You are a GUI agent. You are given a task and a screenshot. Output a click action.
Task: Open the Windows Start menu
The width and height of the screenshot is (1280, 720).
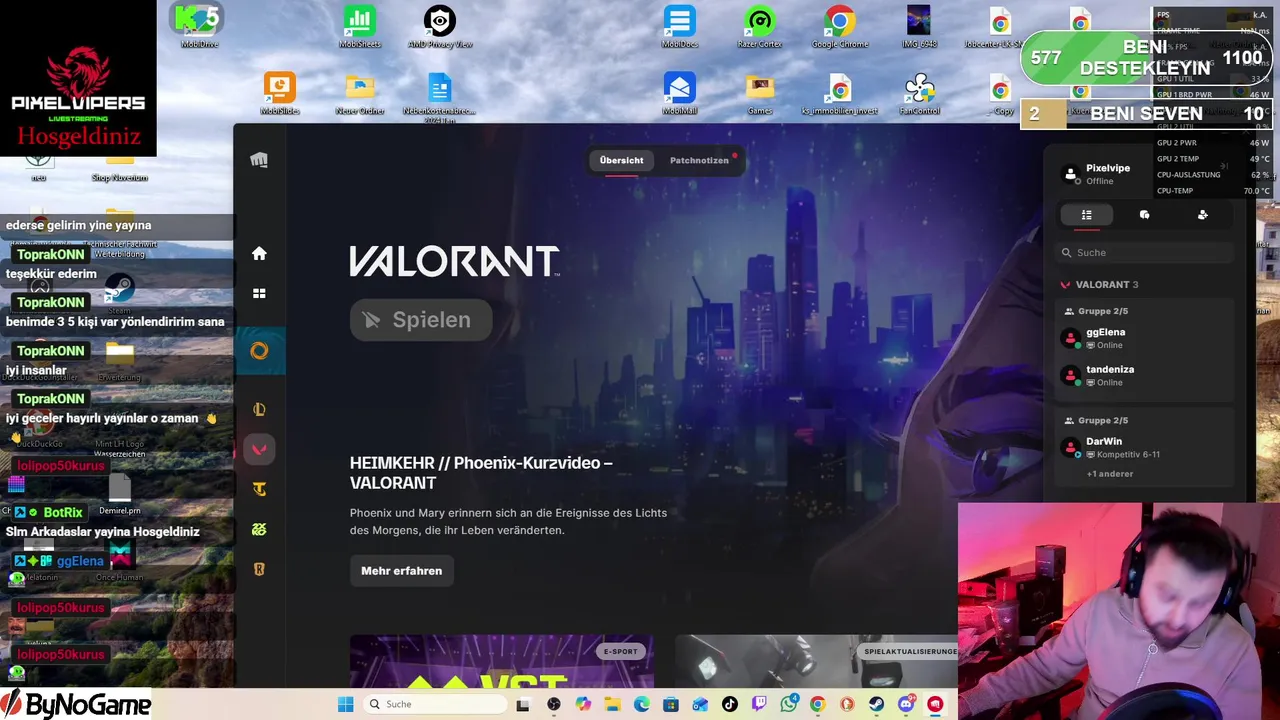tap(345, 704)
